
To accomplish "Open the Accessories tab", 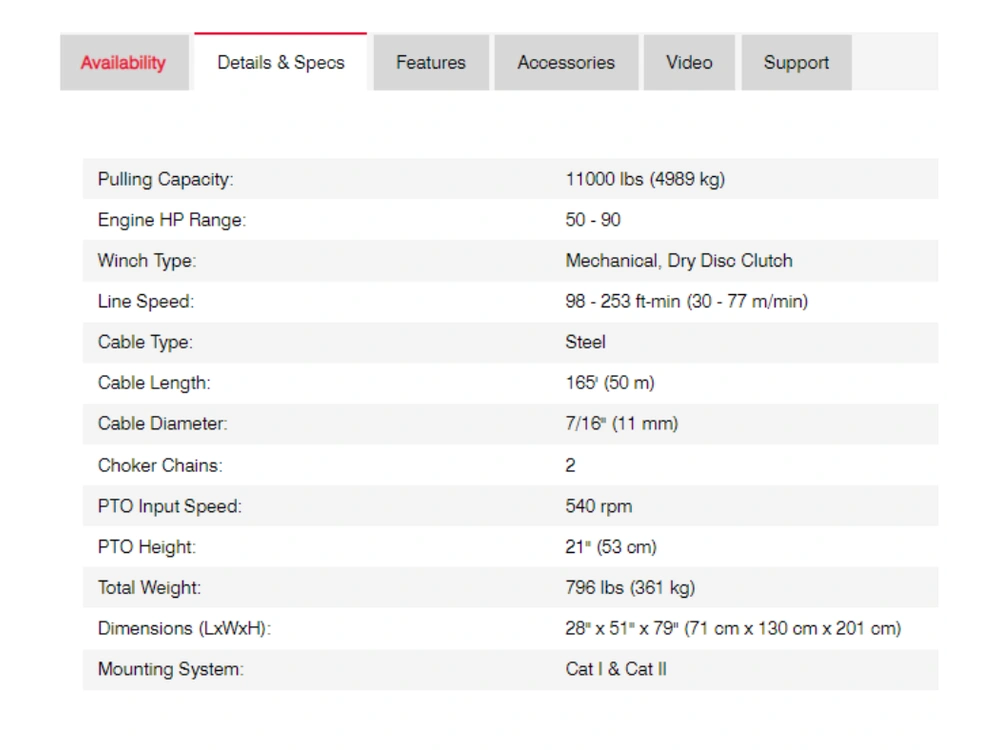I will (566, 63).
